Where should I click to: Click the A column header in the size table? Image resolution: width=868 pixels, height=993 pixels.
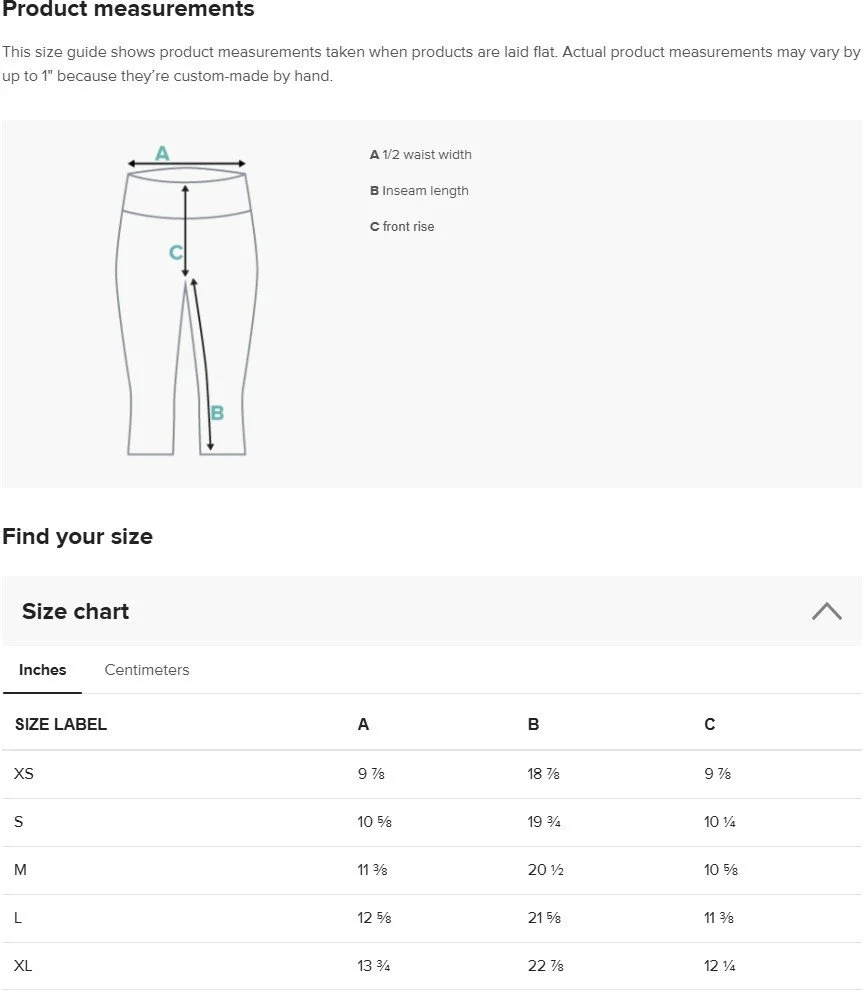pyautogui.click(x=363, y=724)
